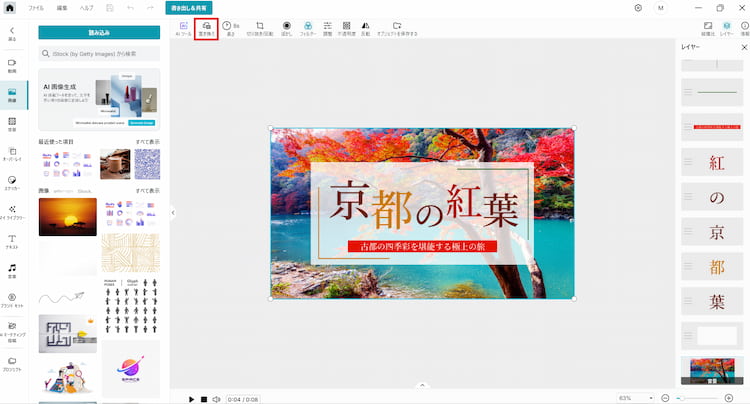Open My Library sidebar category

pos(12,213)
